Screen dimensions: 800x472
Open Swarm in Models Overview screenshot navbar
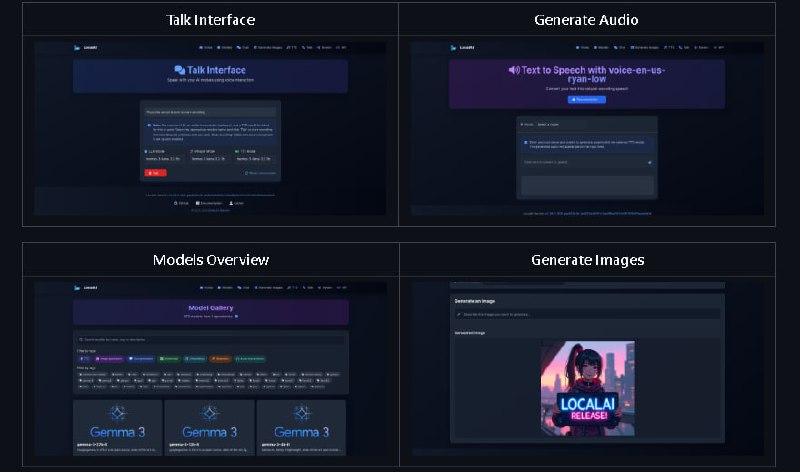tap(324, 288)
